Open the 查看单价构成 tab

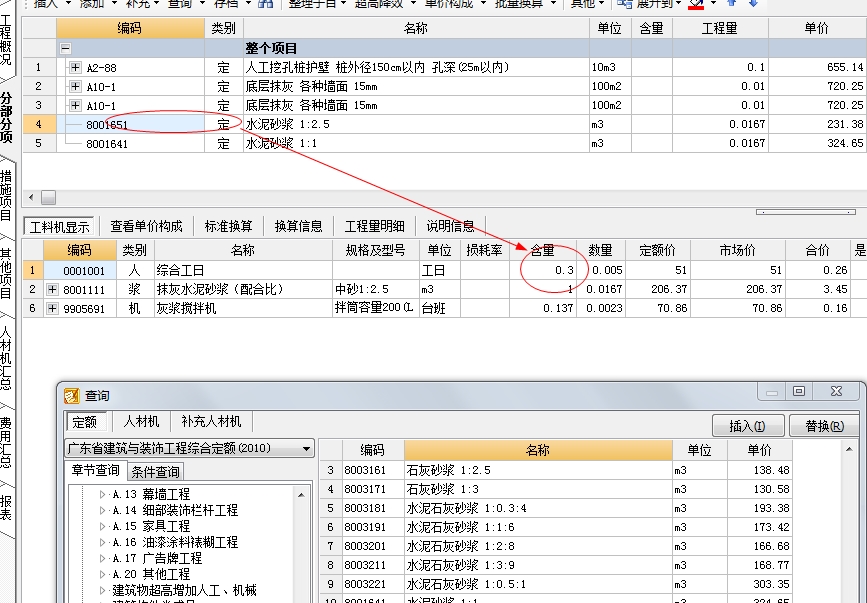(x=146, y=226)
